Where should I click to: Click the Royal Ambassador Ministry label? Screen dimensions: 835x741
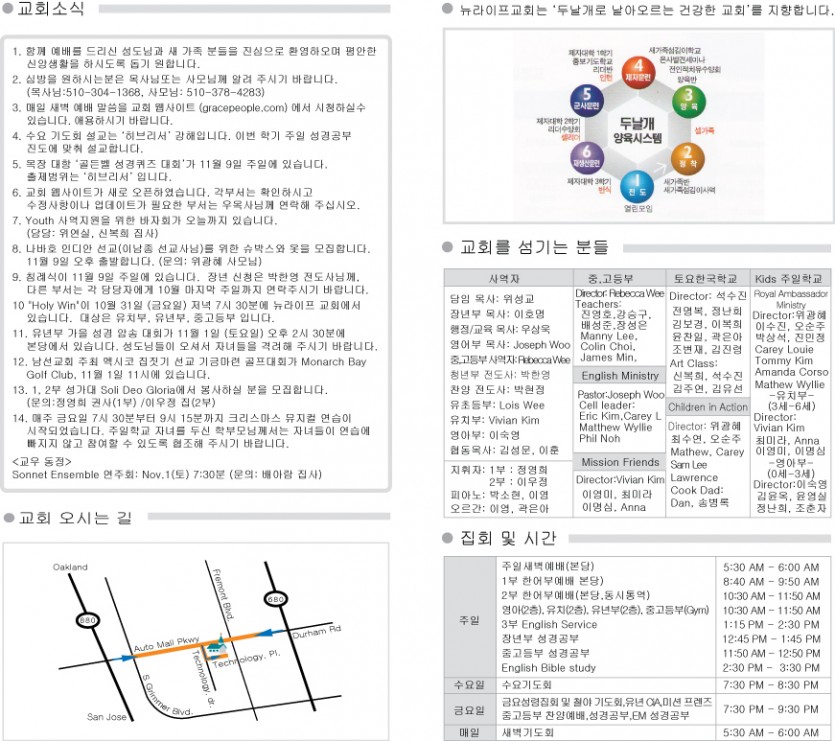point(790,299)
